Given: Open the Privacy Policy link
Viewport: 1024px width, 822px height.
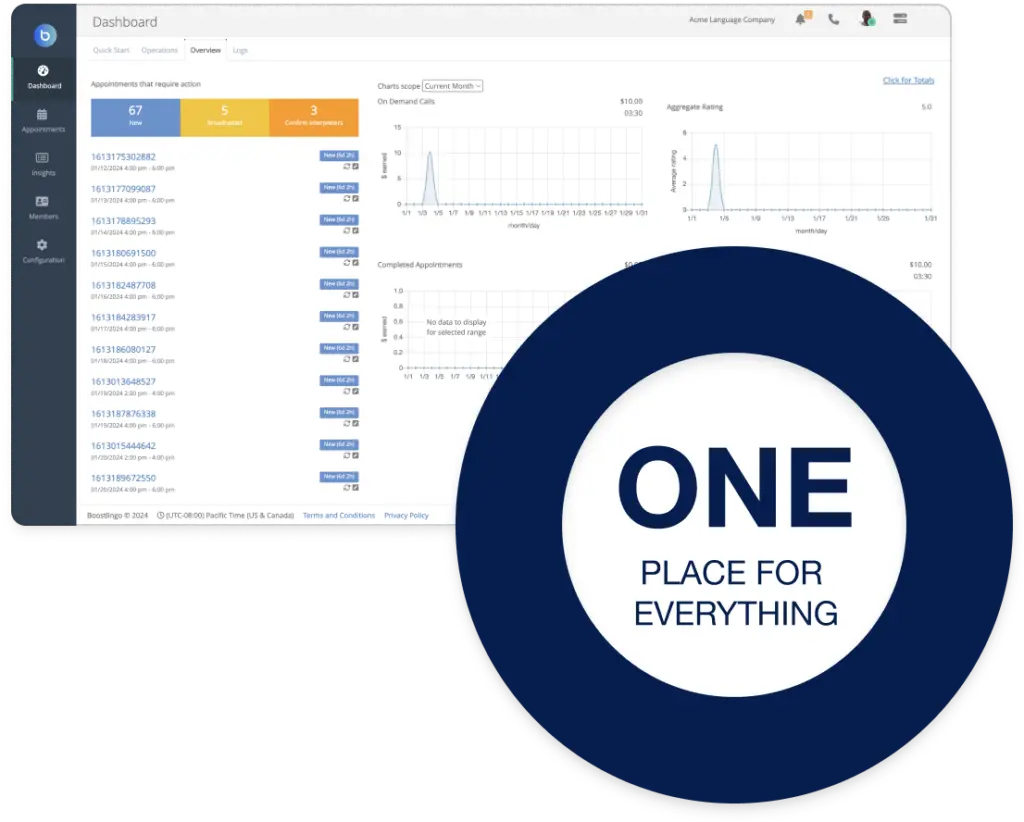Looking at the screenshot, I should 406,515.
